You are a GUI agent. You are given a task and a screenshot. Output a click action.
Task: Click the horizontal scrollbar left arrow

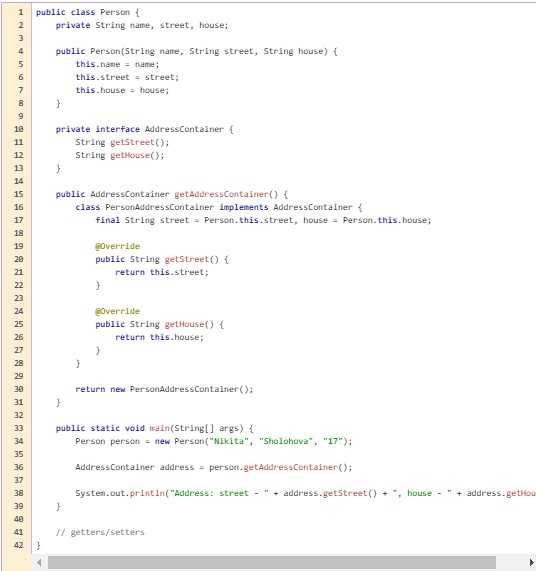click(x=39, y=562)
